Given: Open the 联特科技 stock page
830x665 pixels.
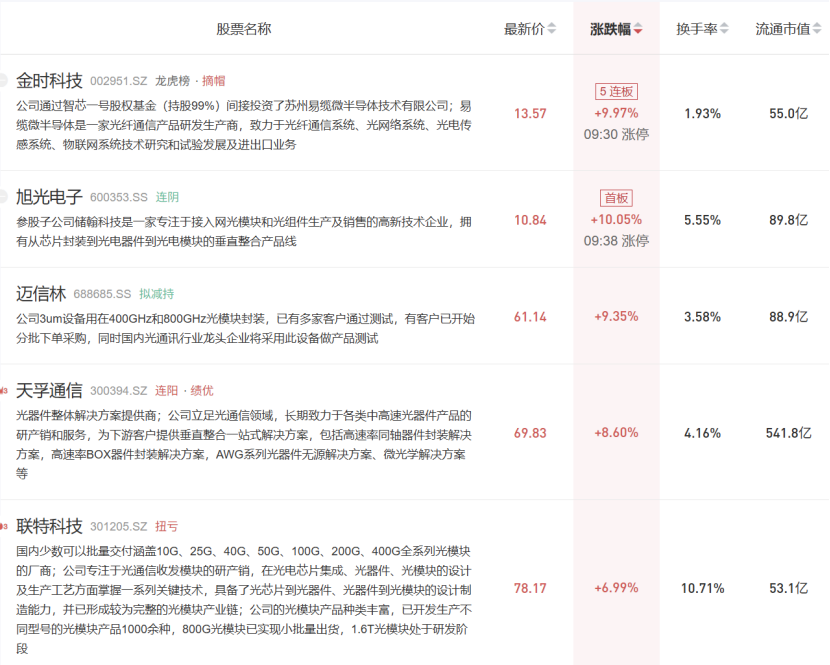Looking at the screenshot, I should (49, 526).
